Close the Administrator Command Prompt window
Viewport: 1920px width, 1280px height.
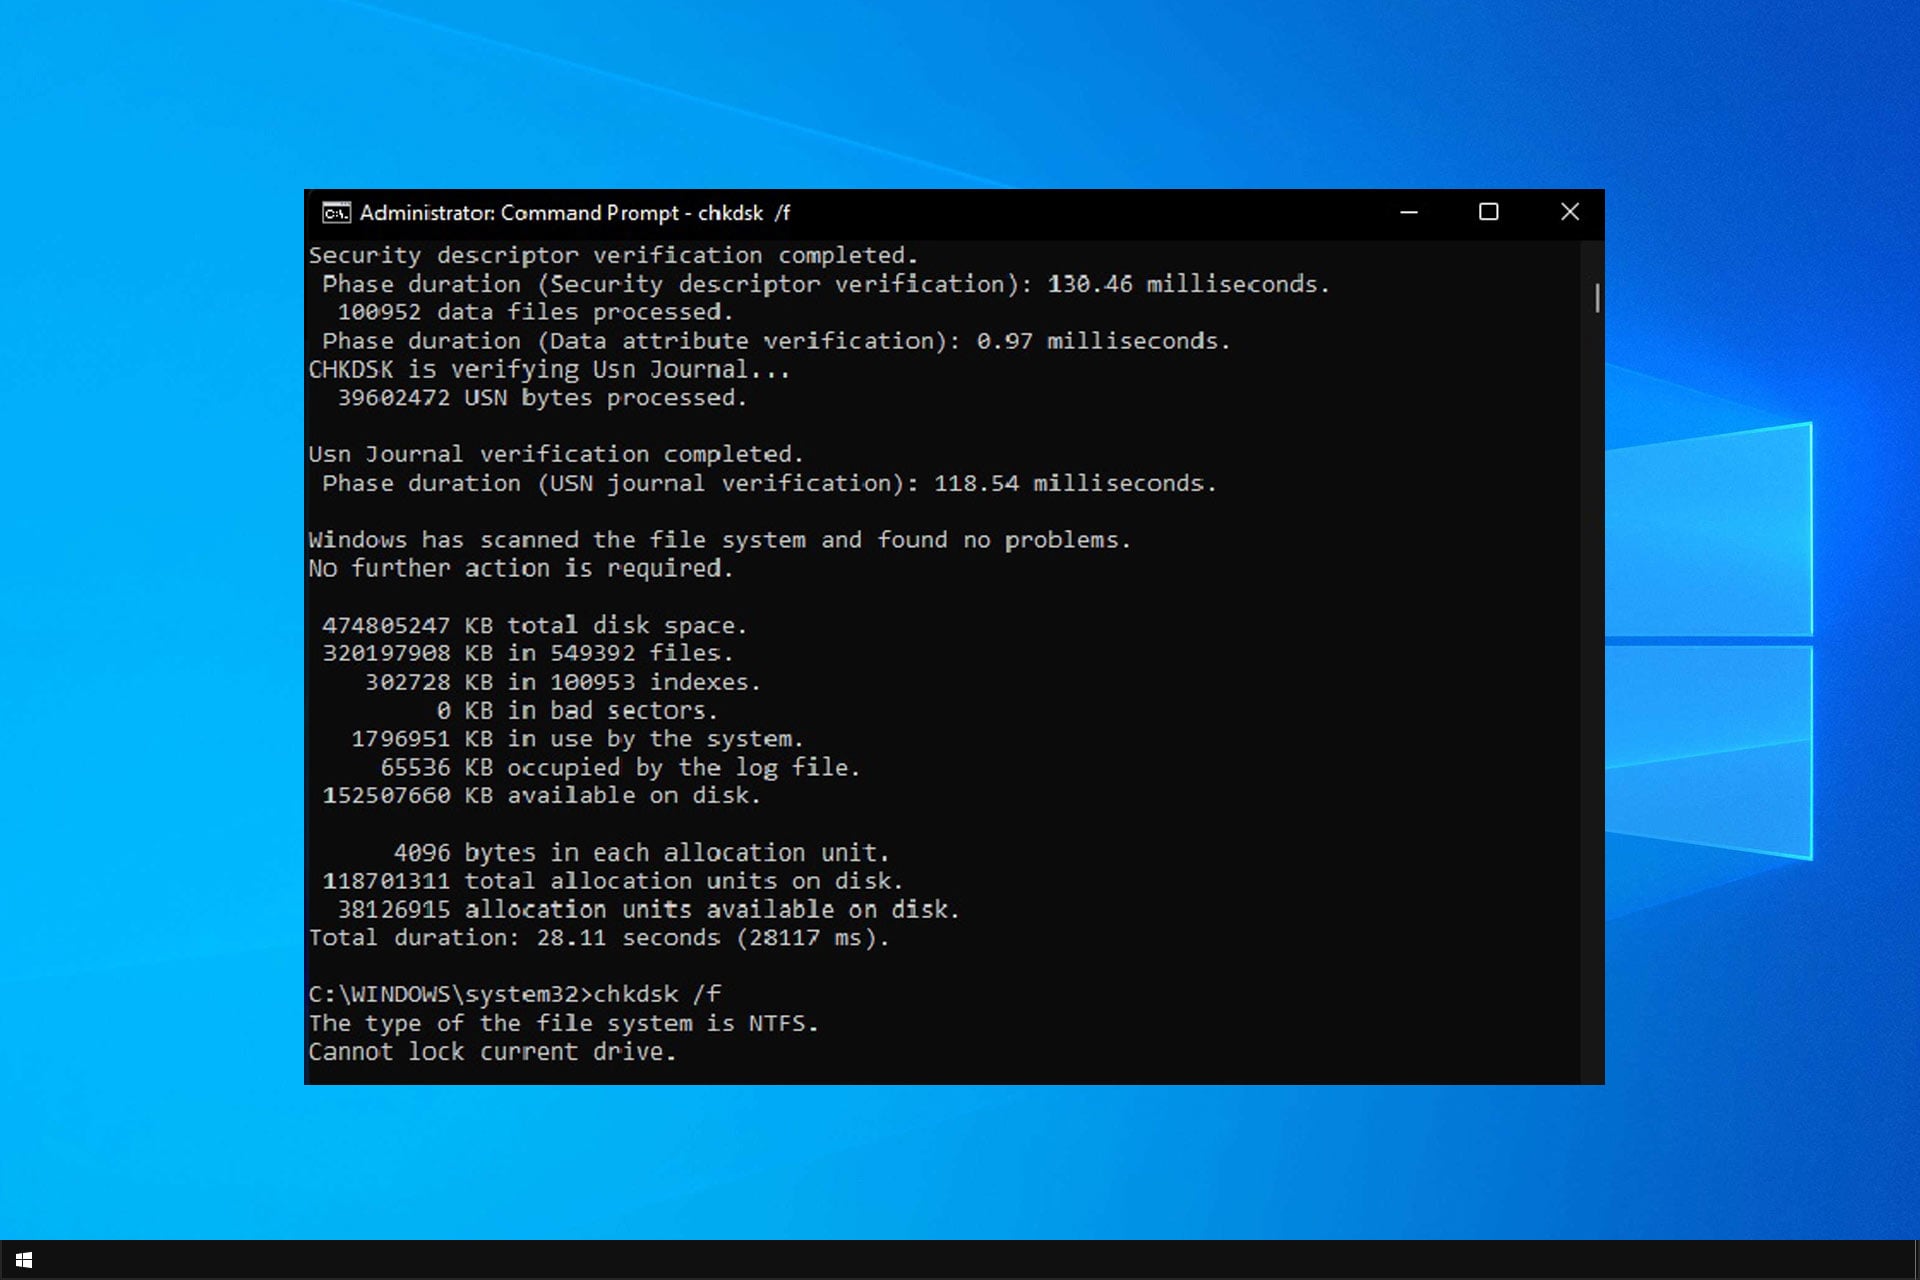(x=1569, y=213)
